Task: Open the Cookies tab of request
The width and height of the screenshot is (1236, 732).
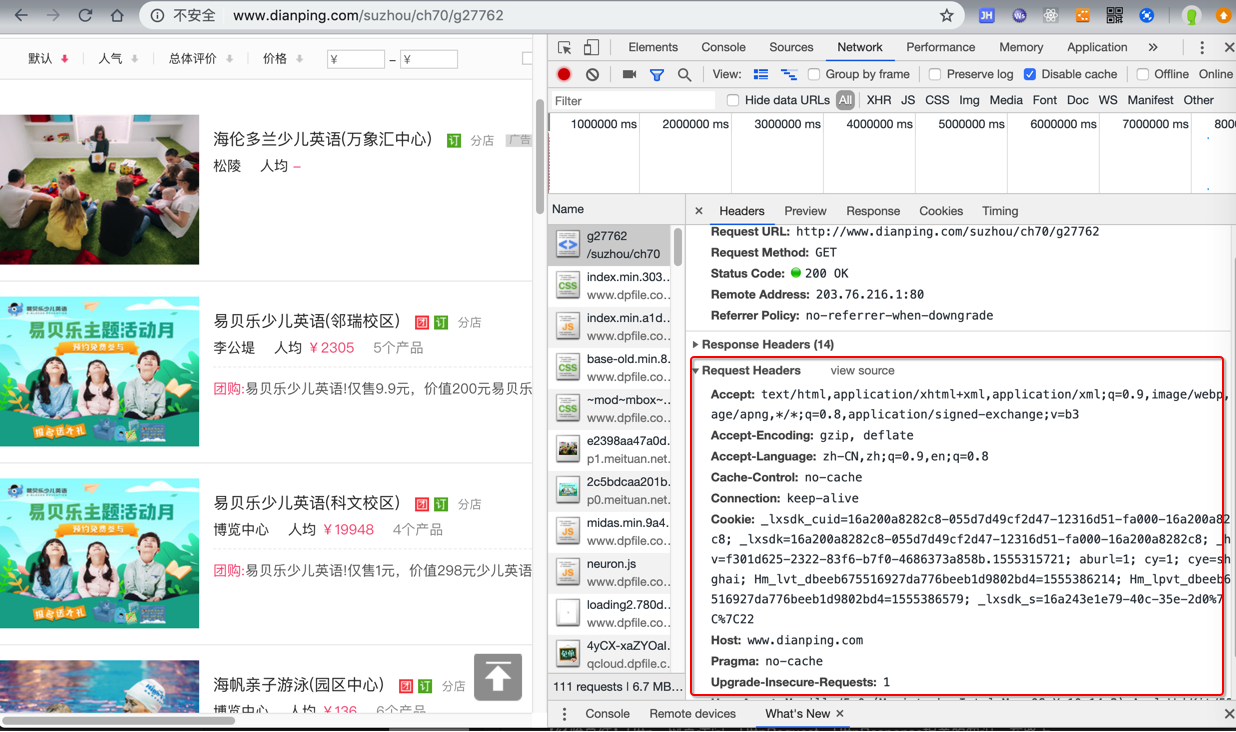Action: 941,211
